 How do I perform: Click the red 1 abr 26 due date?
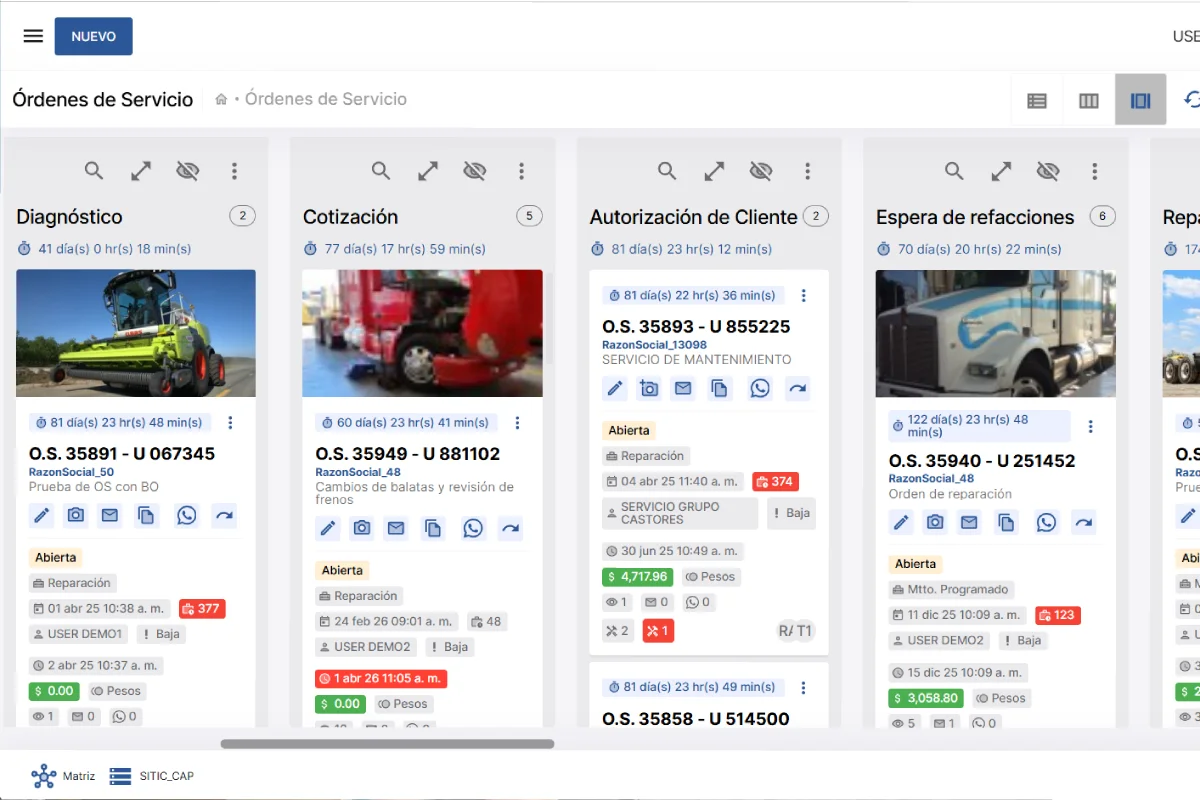coord(381,678)
